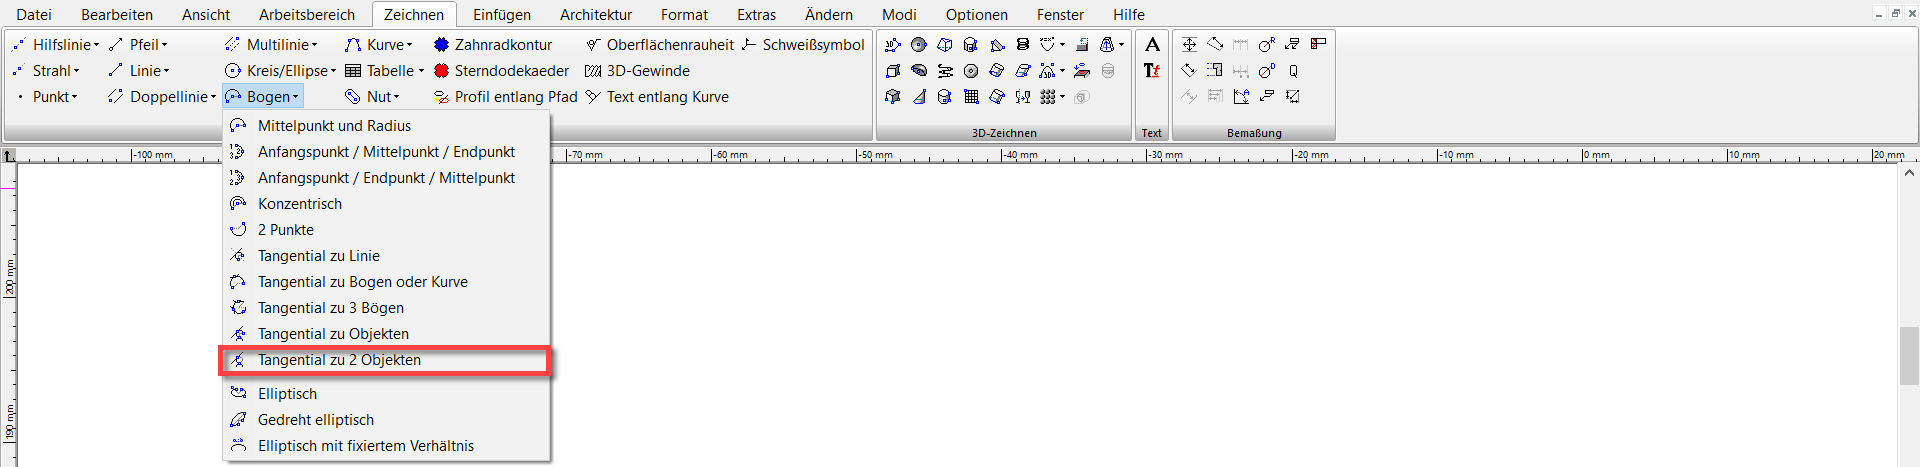The height and width of the screenshot is (467, 1920).
Task: Click the ruler origin corner icon
Action: pyautogui.click(x=9, y=155)
